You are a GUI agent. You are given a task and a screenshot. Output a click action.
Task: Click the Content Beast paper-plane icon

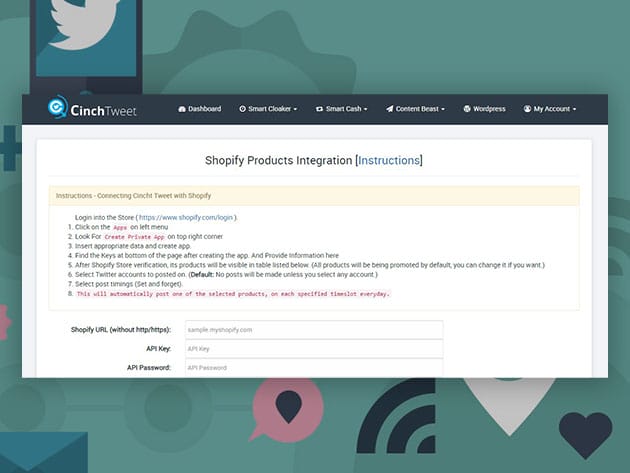click(x=390, y=109)
